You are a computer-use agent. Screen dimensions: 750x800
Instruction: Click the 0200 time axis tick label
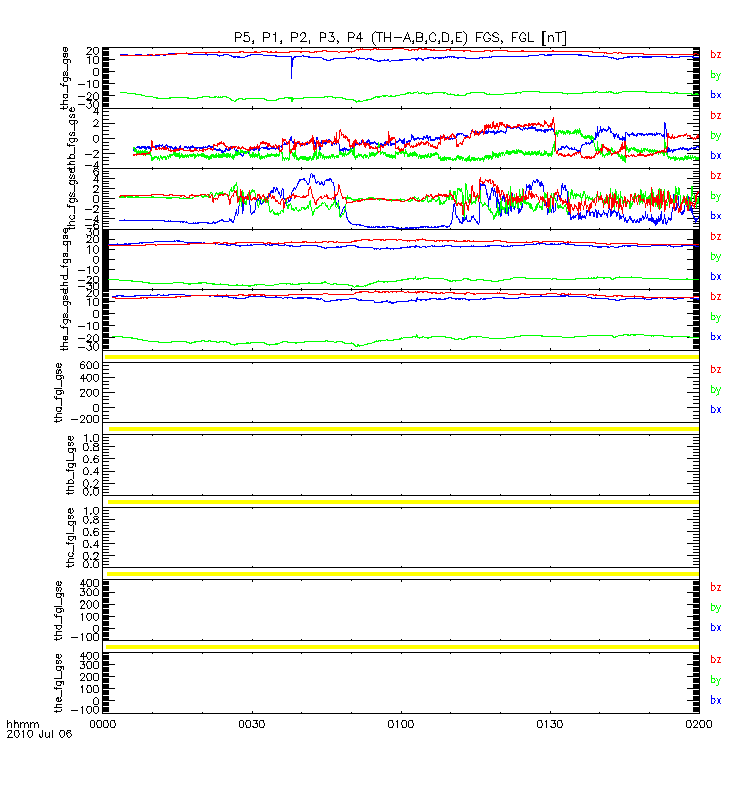coord(698,724)
